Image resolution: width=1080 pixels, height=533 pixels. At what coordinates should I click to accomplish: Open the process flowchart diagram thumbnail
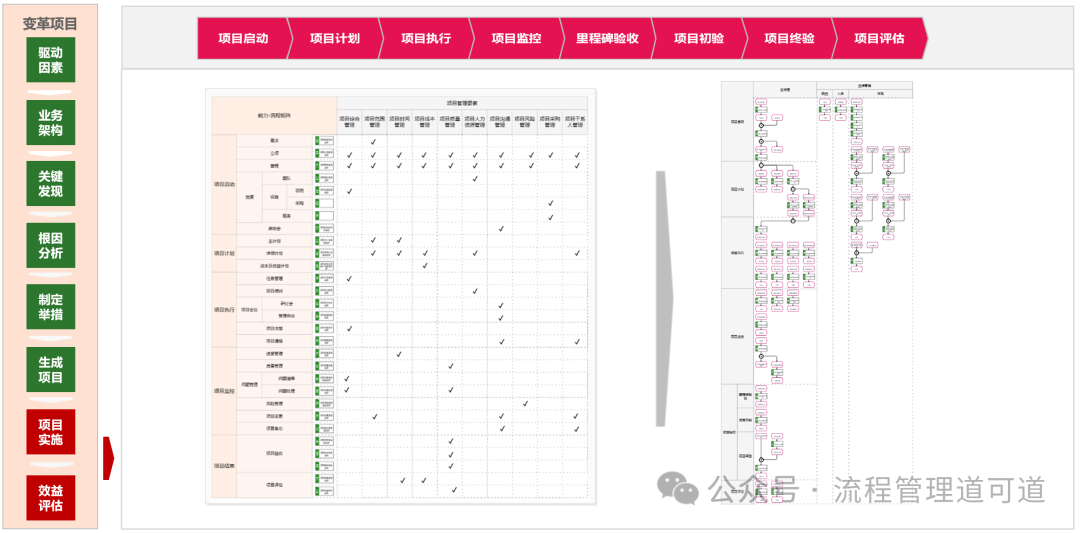817,290
